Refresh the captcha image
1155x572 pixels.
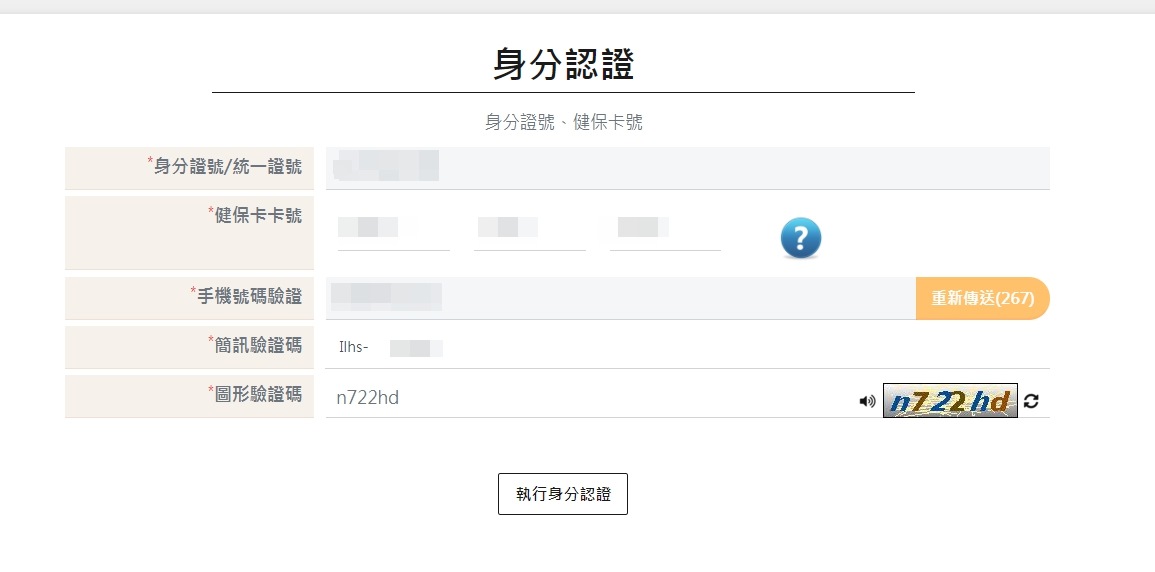pyautogui.click(x=1032, y=401)
